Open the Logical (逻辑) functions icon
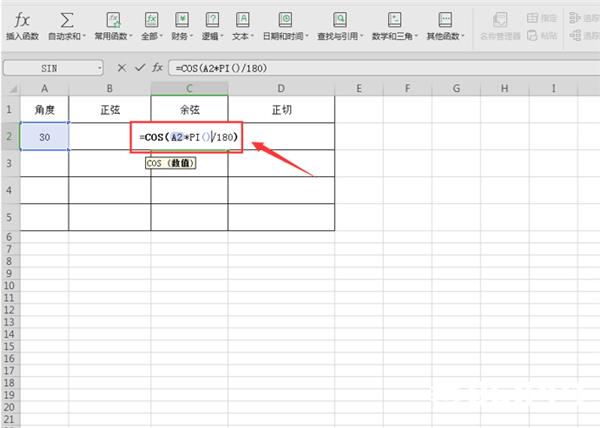The height and width of the screenshot is (428, 600). [x=212, y=20]
